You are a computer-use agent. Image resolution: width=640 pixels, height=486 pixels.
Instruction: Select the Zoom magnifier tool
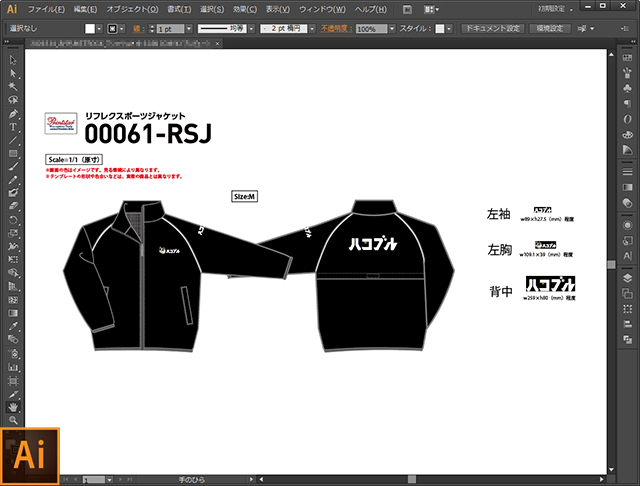[13, 420]
